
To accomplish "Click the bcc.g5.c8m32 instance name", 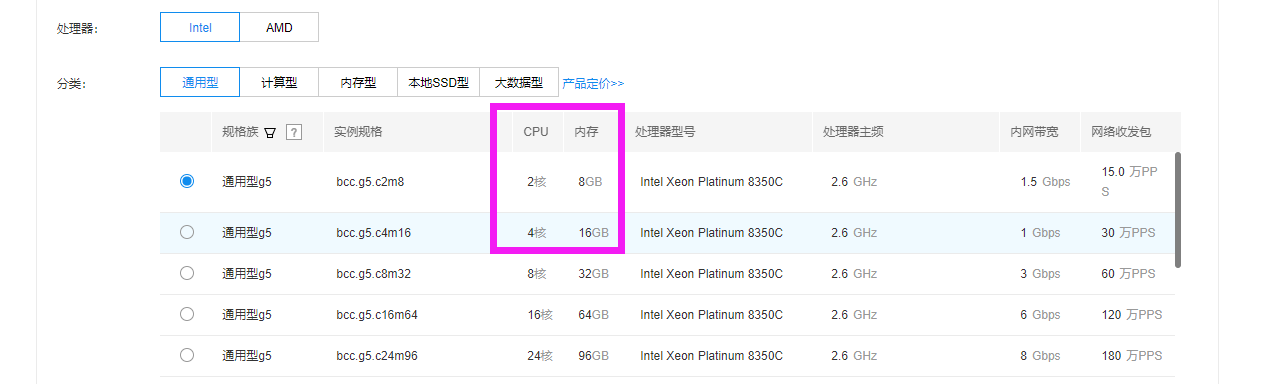I will tap(374, 274).
